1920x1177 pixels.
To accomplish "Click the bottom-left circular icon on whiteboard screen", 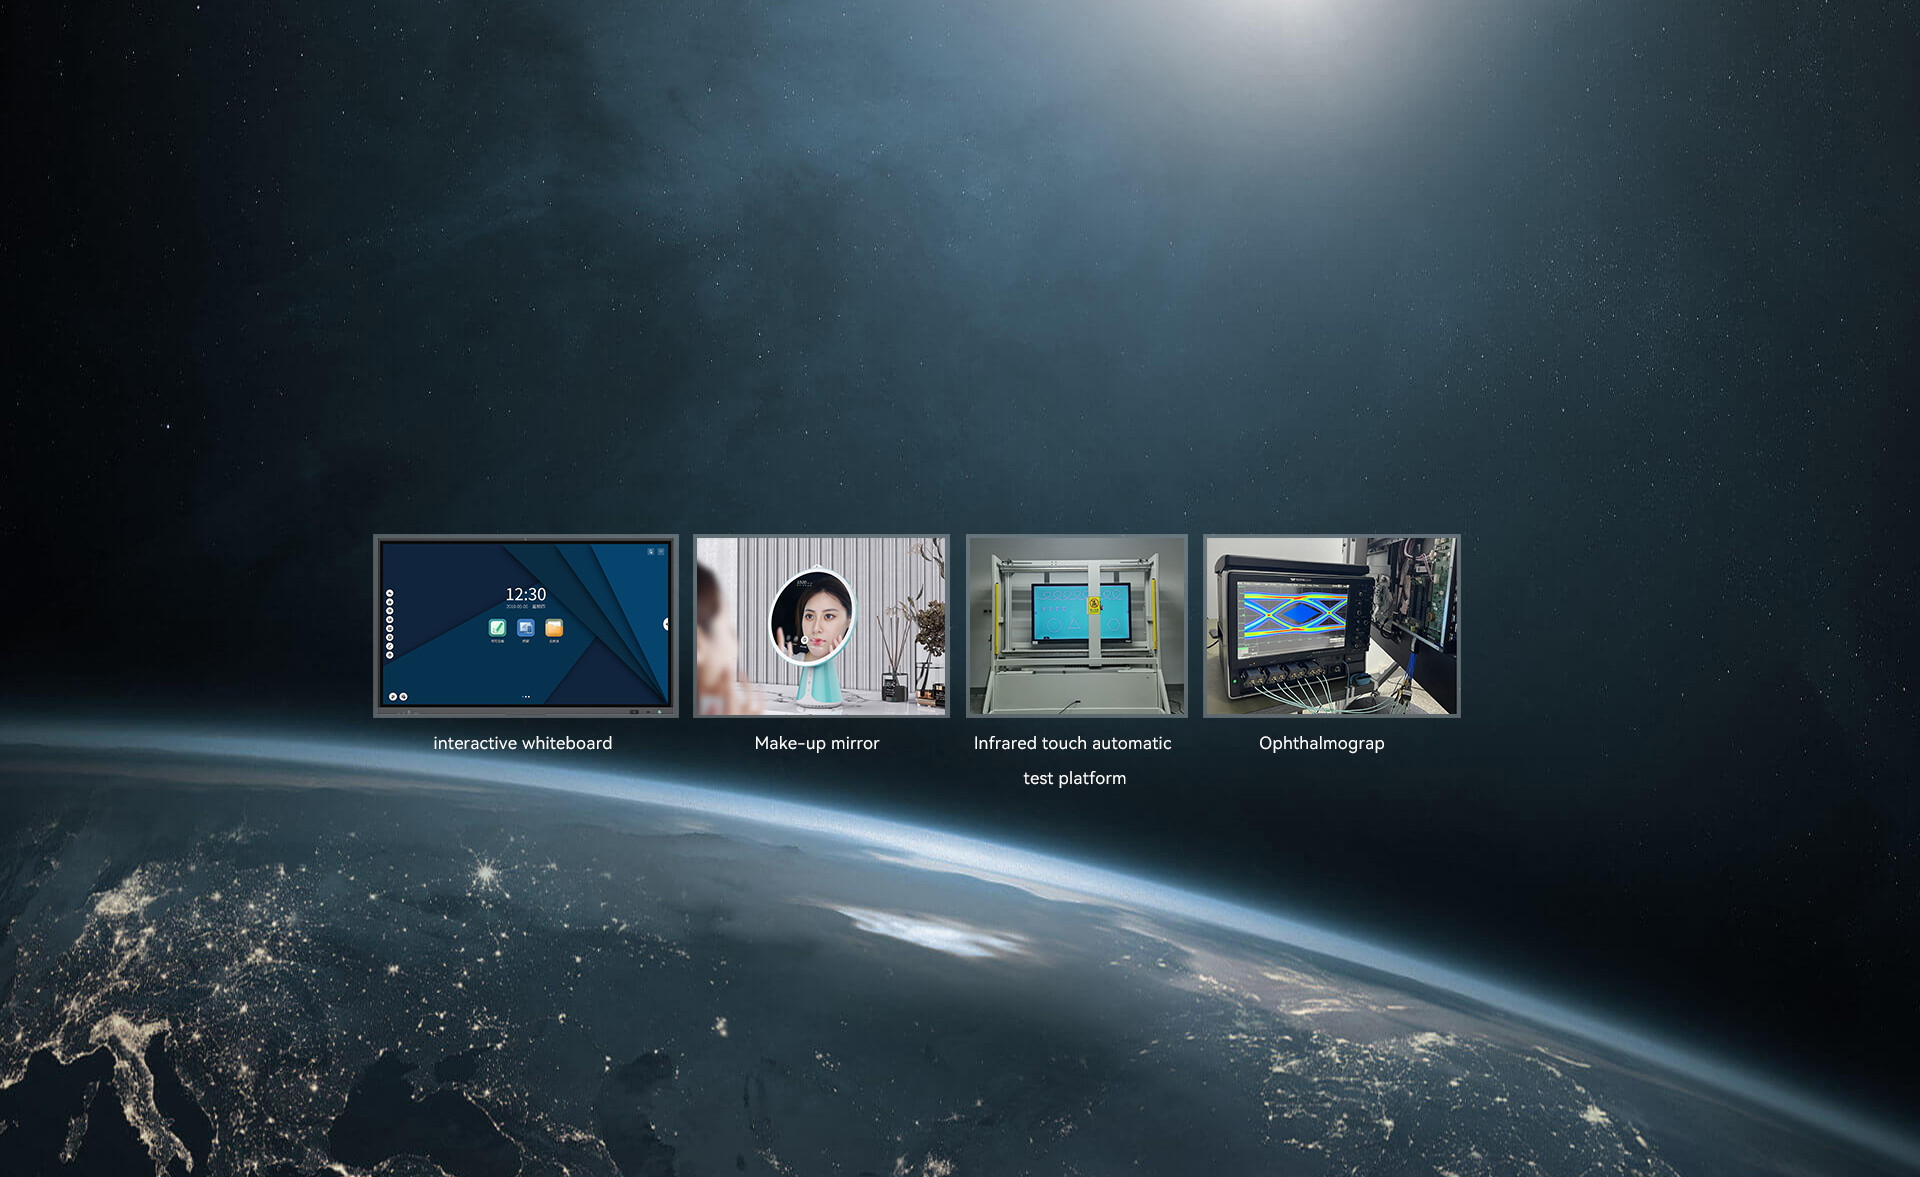I will [x=393, y=696].
